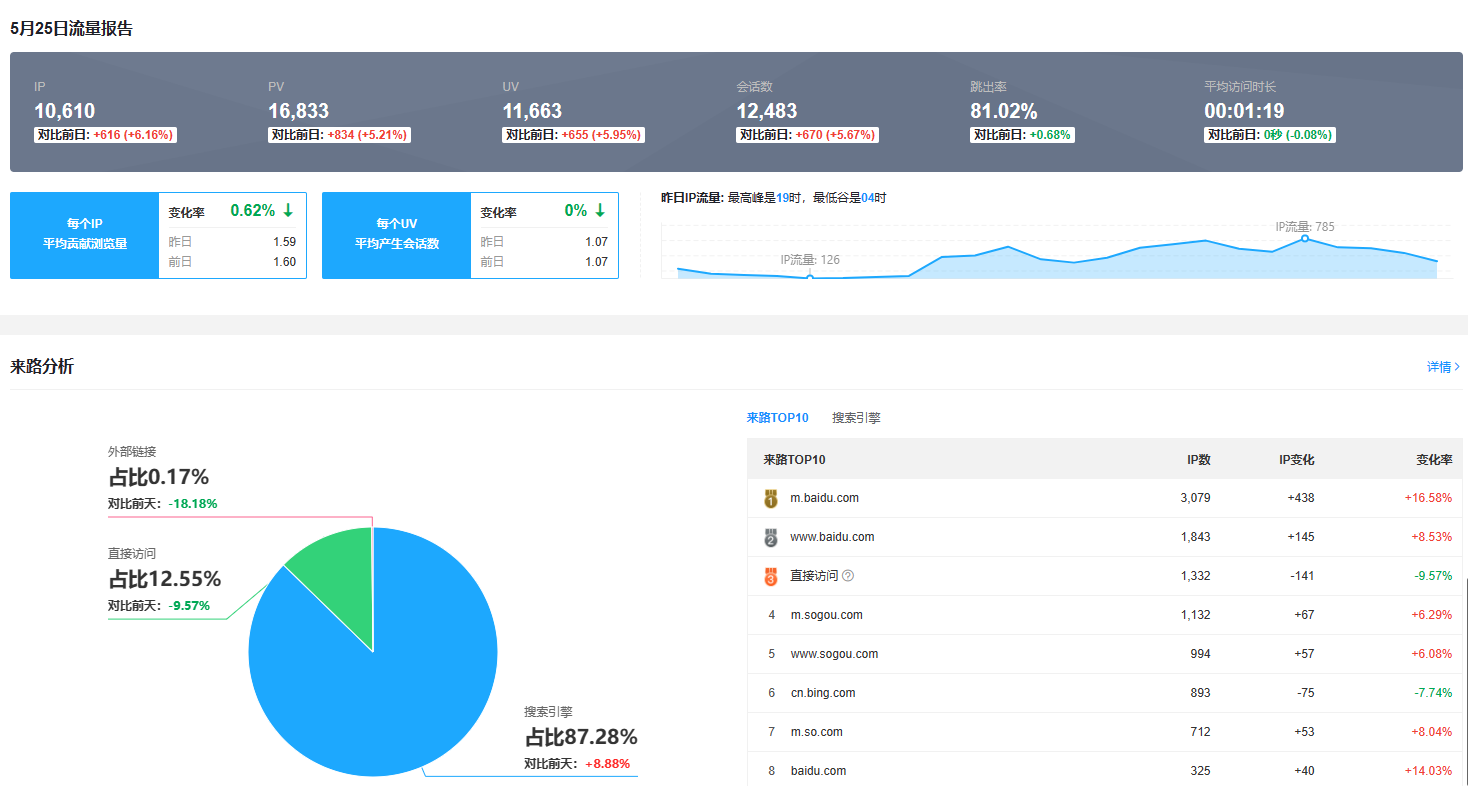Screen dimensions: 1468x786
Task: Click the help question icon next to 直接访问
Action: tap(848, 576)
